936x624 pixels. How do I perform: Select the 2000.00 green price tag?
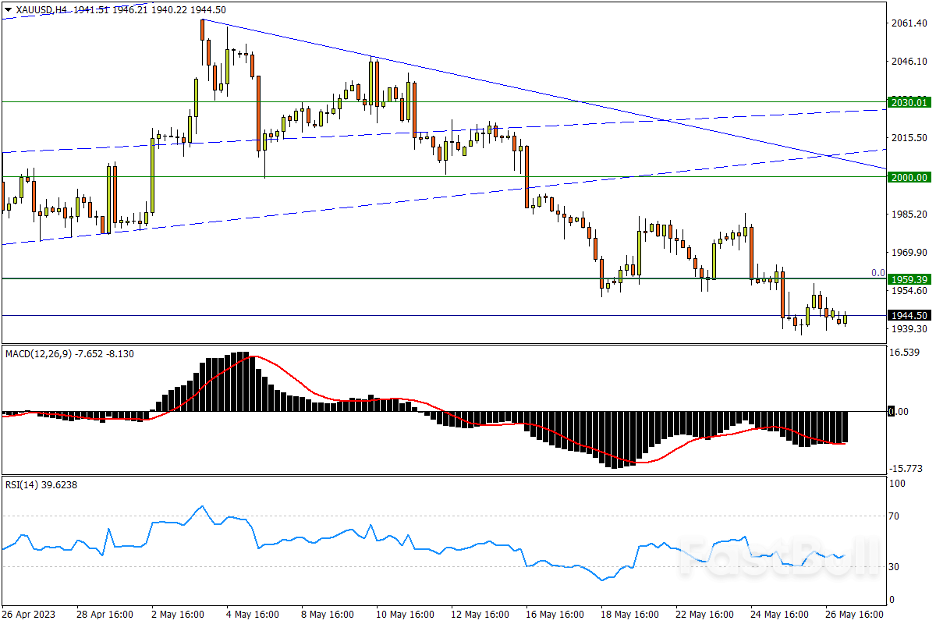(x=909, y=177)
